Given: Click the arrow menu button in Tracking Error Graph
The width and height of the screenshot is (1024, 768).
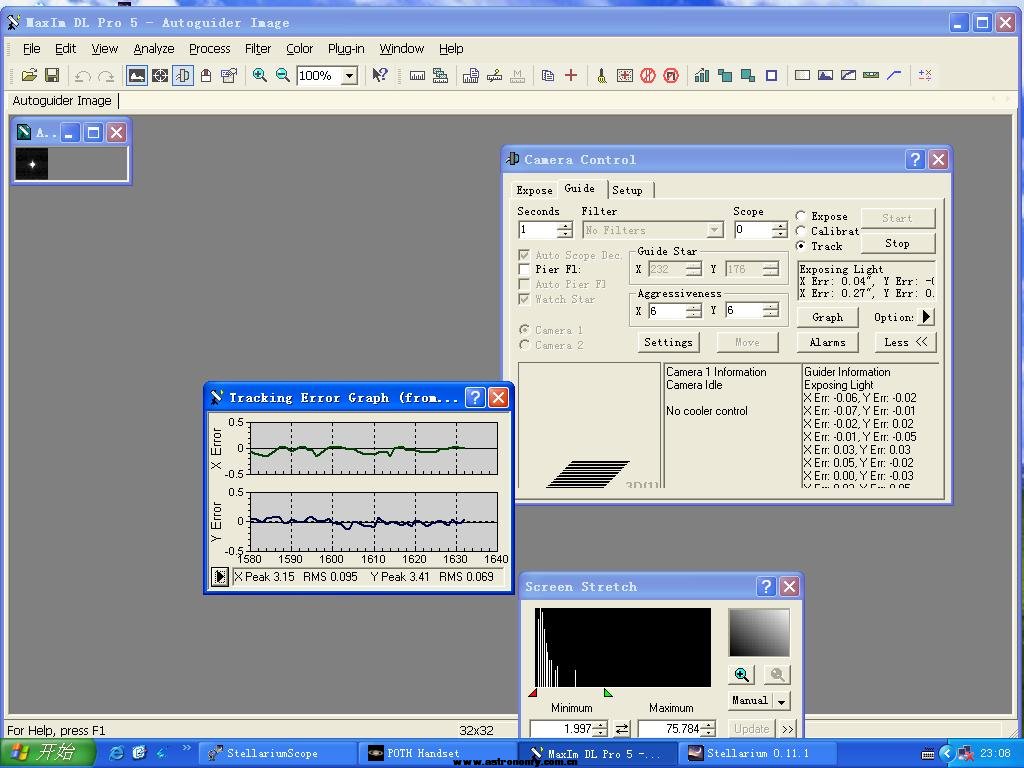Looking at the screenshot, I should (220, 577).
